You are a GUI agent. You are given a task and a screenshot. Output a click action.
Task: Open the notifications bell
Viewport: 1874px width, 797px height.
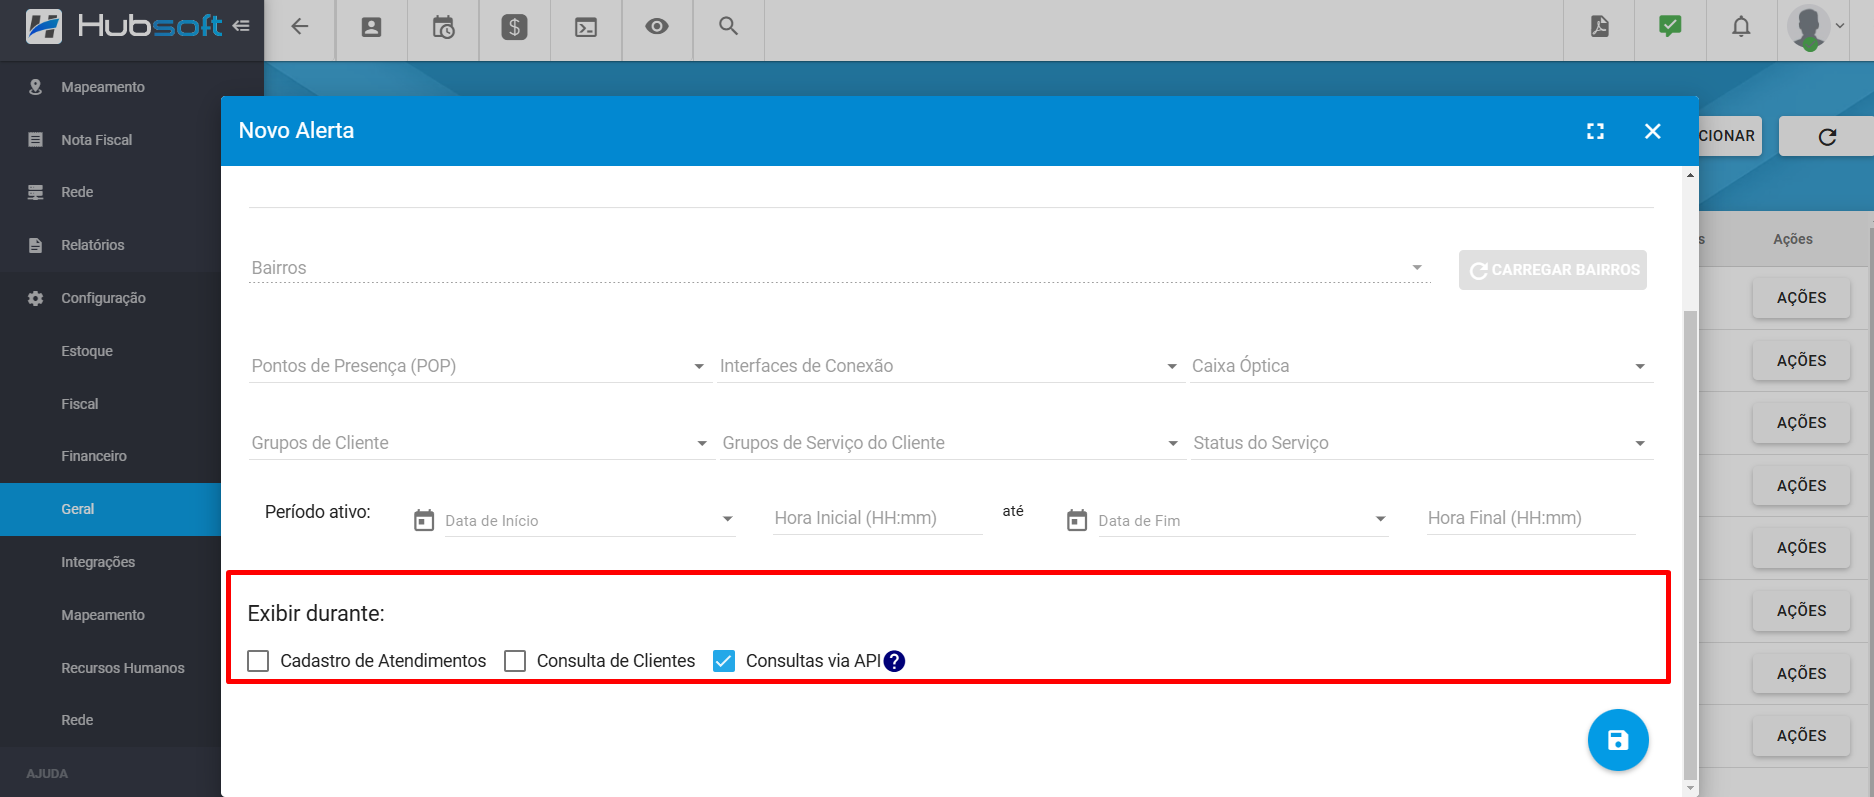pos(1741,27)
